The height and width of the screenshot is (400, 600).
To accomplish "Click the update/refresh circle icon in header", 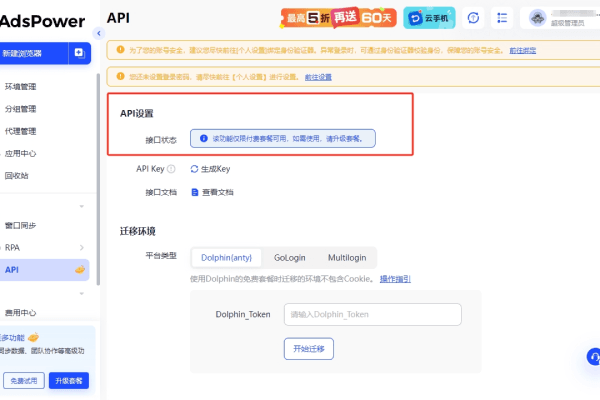I will pos(473,18).
